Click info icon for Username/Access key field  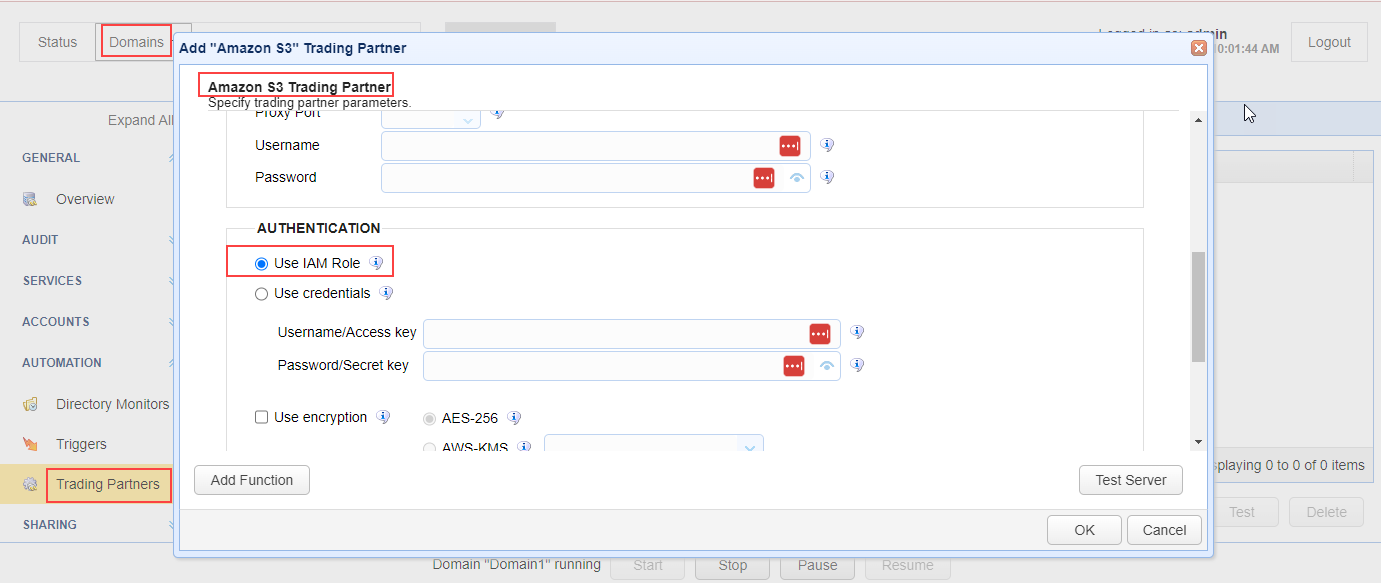(857, 333)
